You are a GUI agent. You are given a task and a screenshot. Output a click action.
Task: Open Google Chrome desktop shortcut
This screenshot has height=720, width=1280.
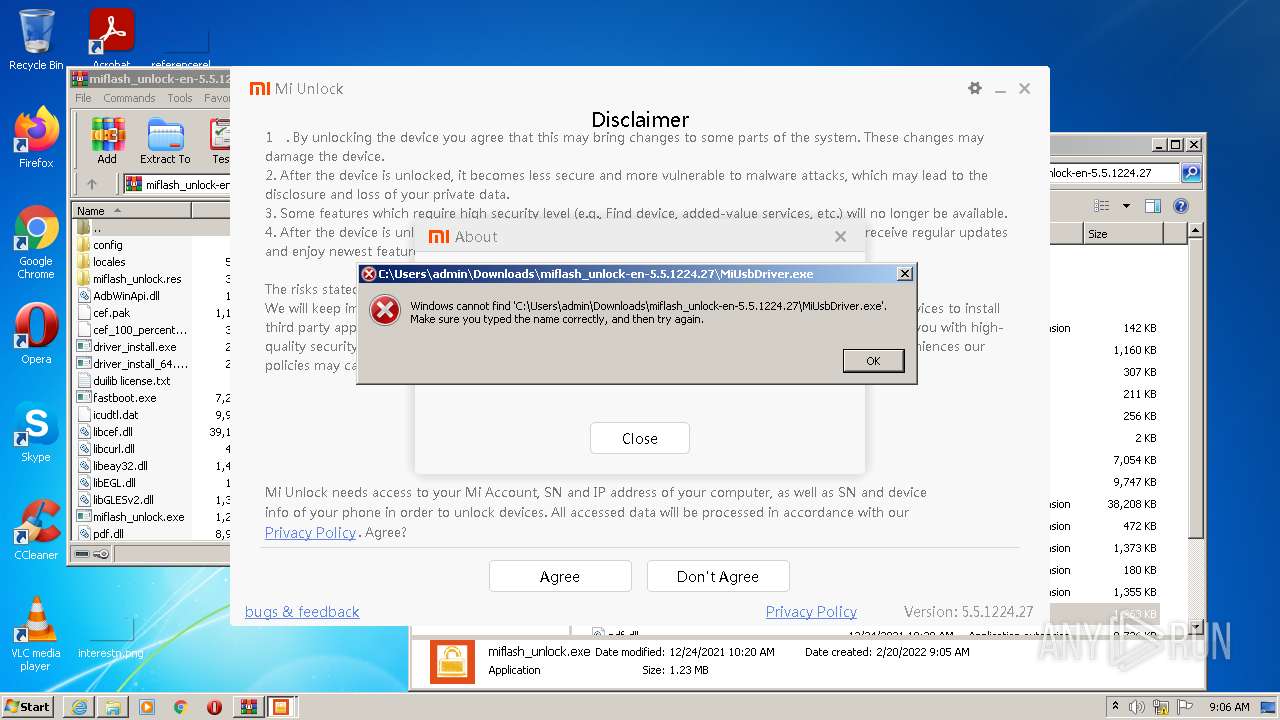point(36,243)
